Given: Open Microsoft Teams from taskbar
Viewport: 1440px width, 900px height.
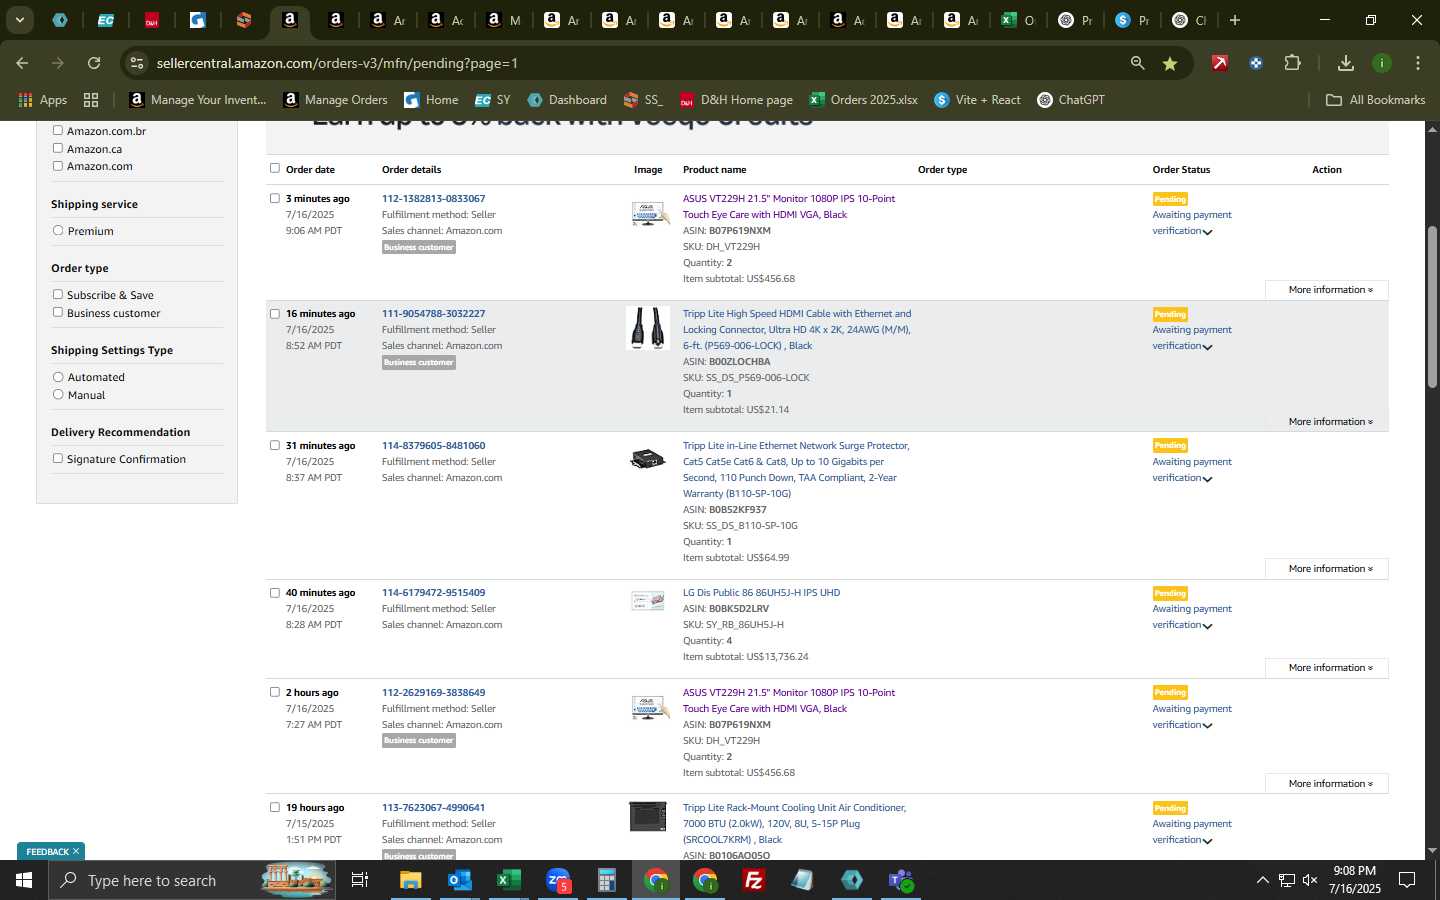Looking at the screenshot, I should pos(901,880).
